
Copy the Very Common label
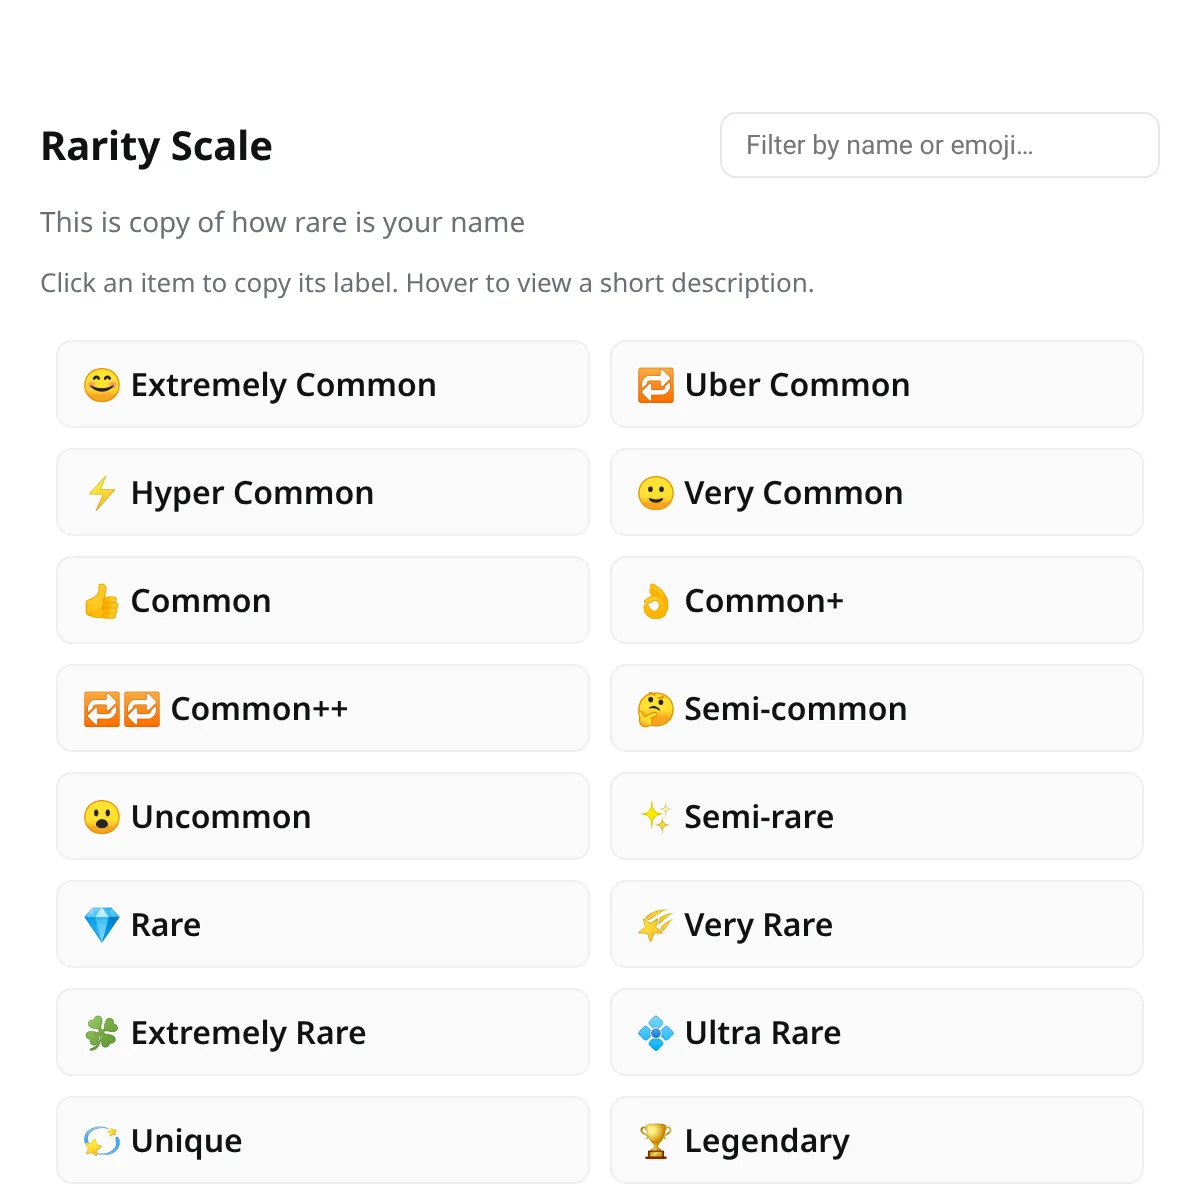point(877,492)
